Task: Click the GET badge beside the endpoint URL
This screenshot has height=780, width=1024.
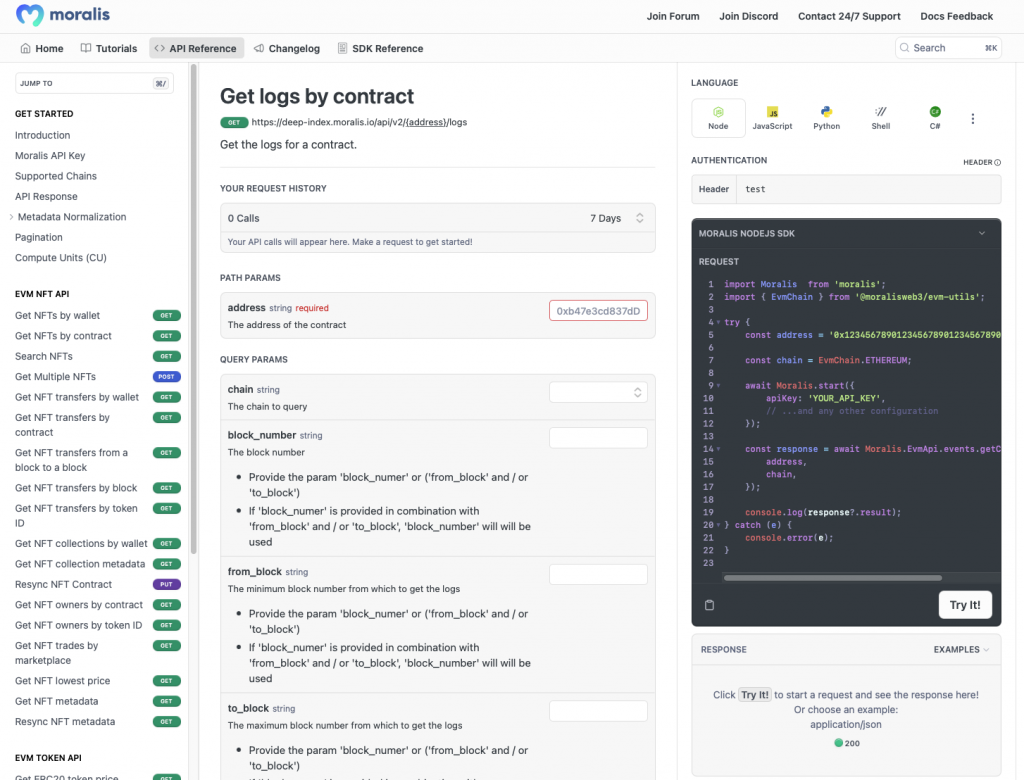Action: [234, 122]
